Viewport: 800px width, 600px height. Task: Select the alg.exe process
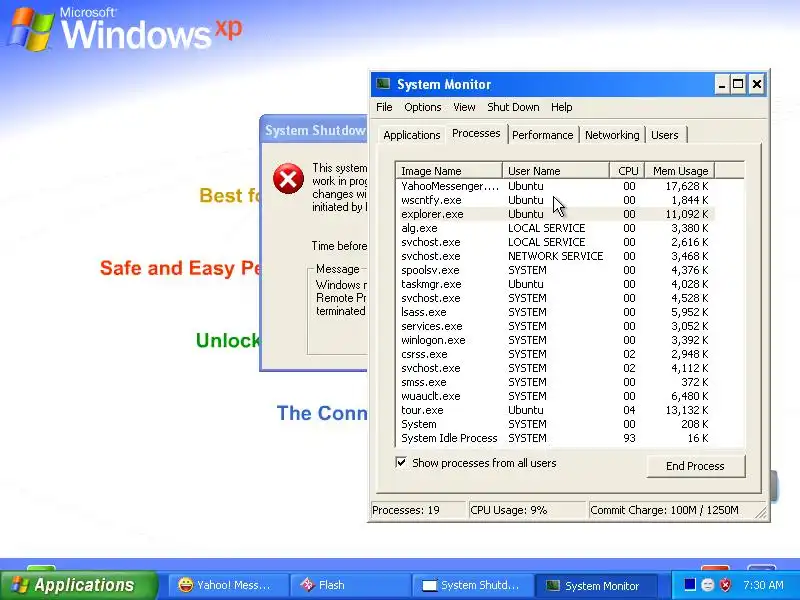point(555,228)
